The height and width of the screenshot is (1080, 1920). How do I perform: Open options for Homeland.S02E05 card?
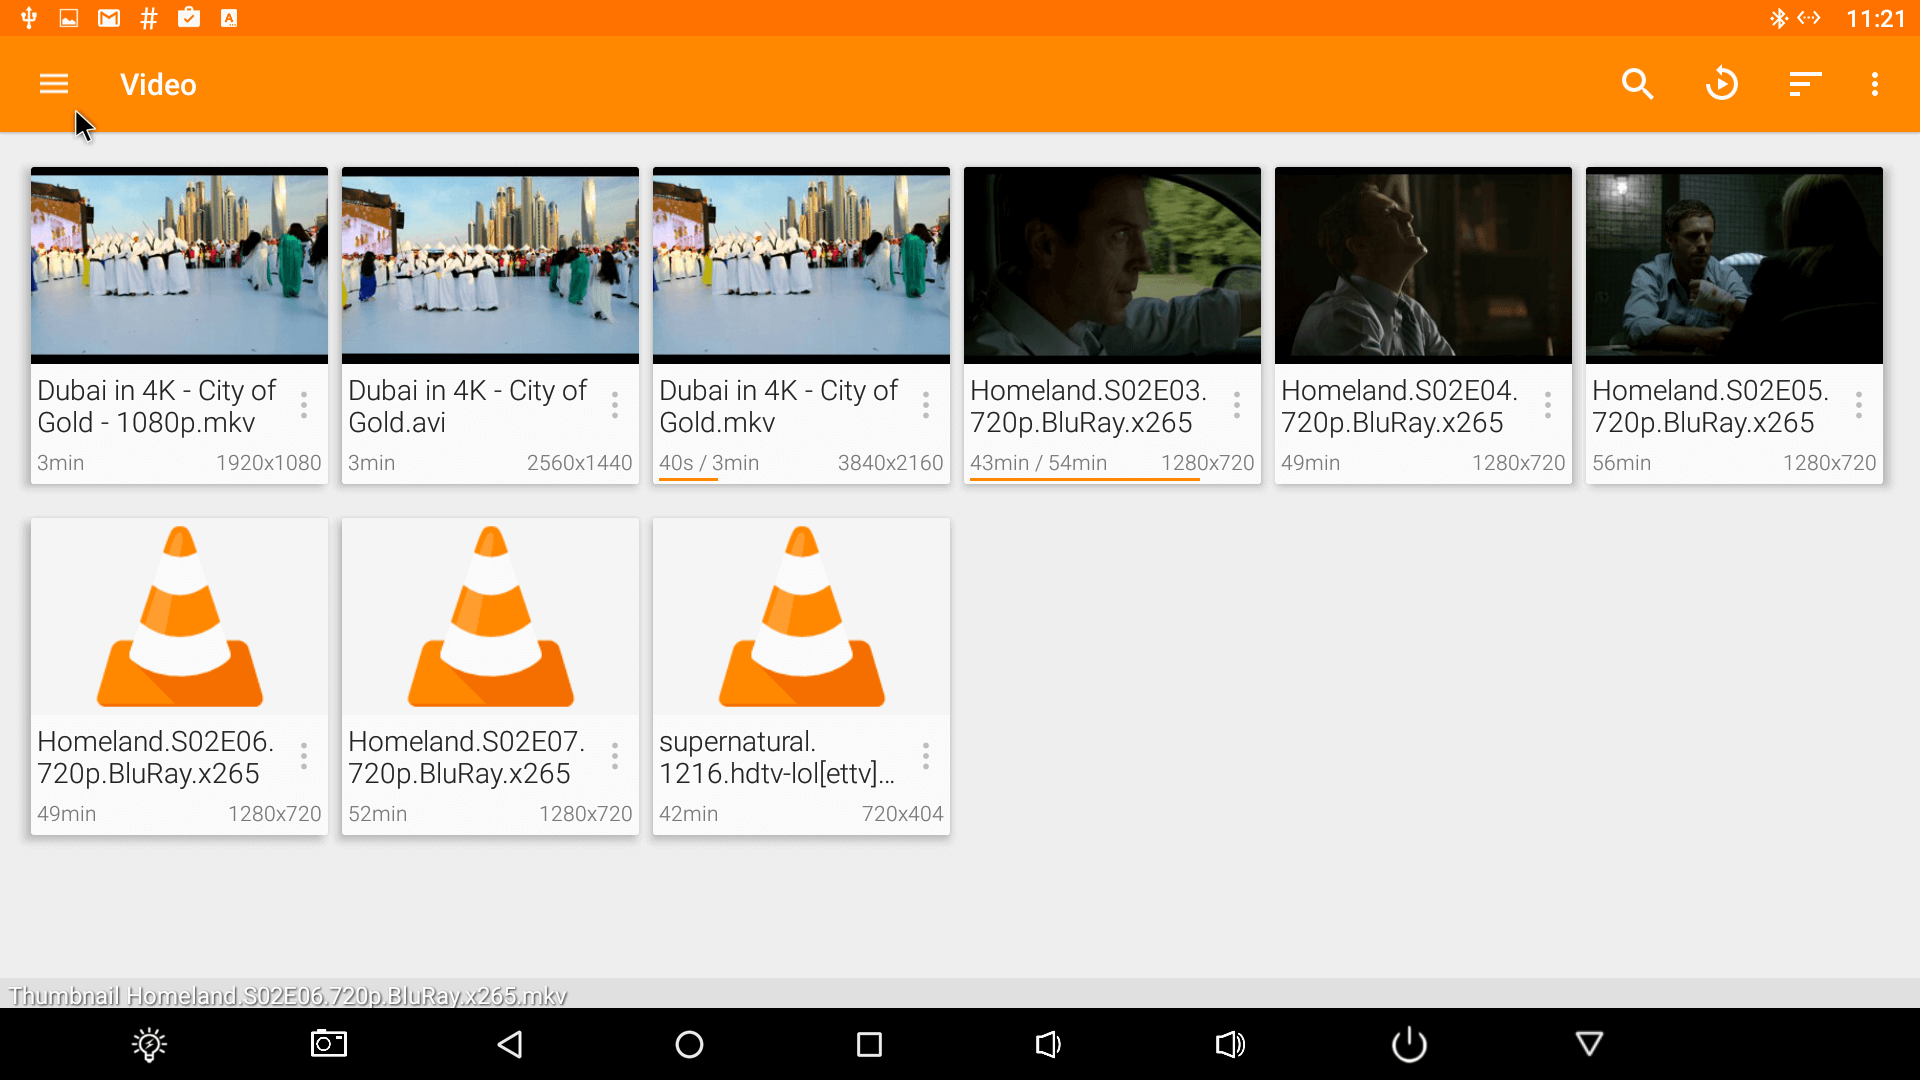pyautogui.click(x=1859, y=405)
